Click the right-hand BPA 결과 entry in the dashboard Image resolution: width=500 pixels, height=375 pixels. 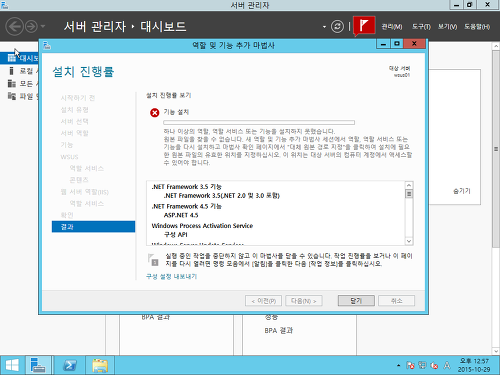[x=279, y=330]
